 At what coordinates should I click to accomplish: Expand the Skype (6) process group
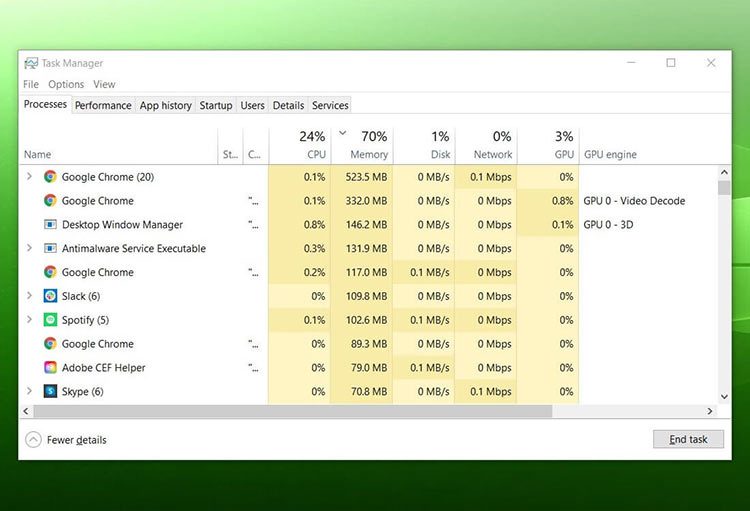pos(29,392)
